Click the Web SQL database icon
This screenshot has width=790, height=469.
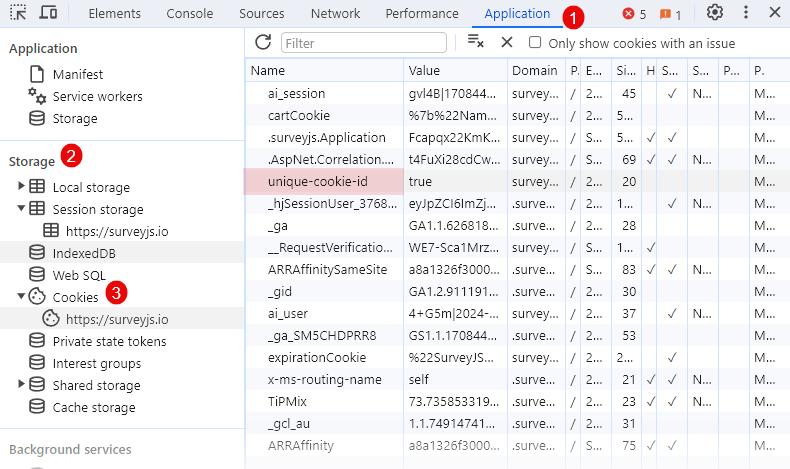coord(37,275)
